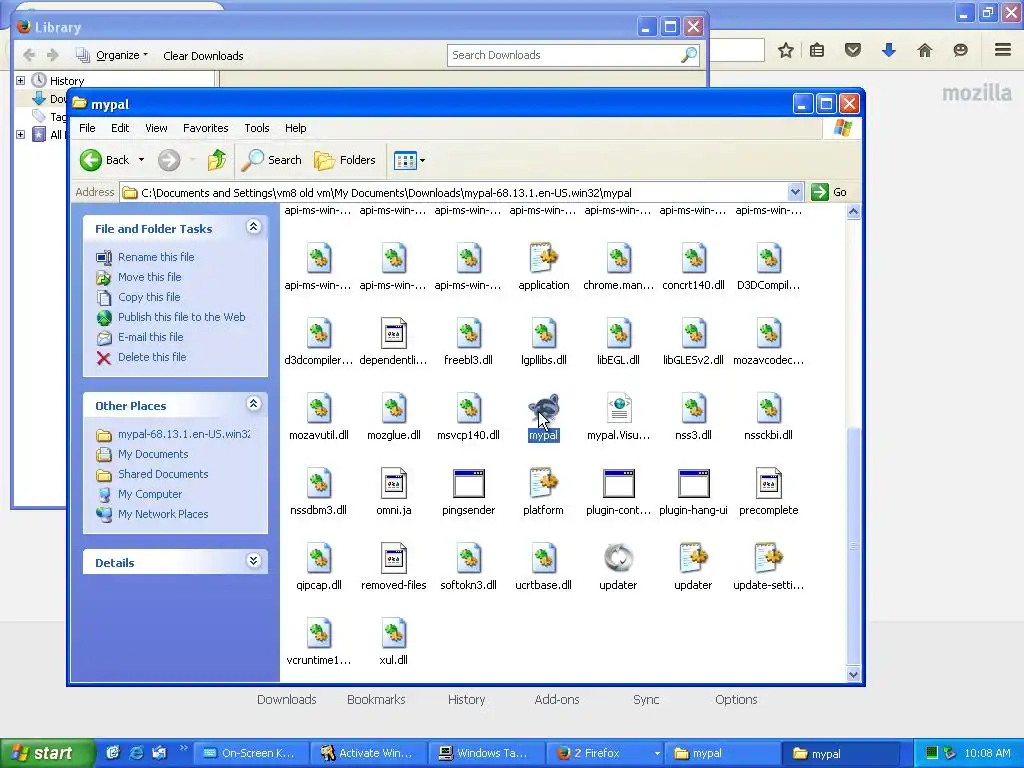This screenshot has width=1024, height=768.
Task: Open the Tools menu
Action: 257,128
